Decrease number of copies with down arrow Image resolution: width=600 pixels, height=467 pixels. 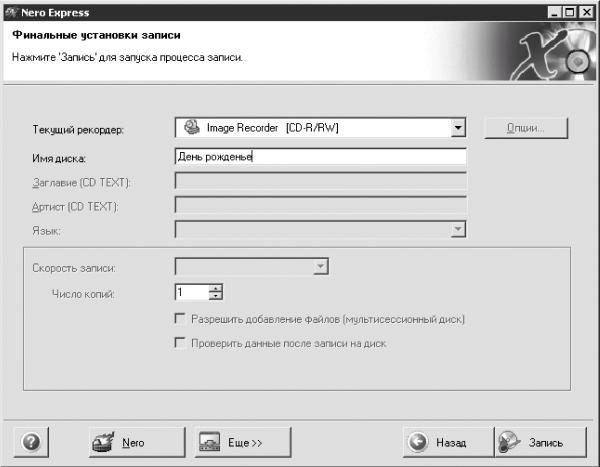(x=215, y=296)
